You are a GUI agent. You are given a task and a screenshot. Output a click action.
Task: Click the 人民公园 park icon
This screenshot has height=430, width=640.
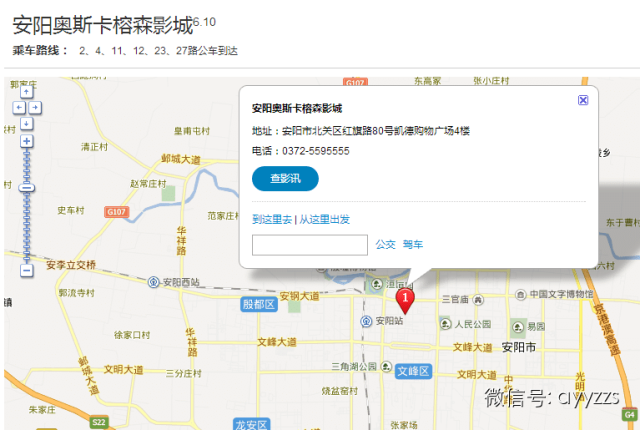(x=445, y=324)
